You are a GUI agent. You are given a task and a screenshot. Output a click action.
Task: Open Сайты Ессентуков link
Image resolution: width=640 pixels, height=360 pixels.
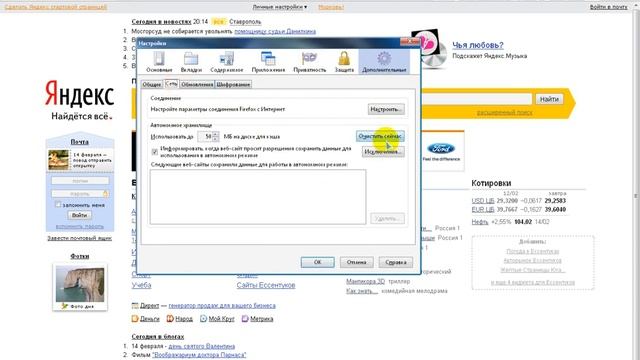coord(266,285)
